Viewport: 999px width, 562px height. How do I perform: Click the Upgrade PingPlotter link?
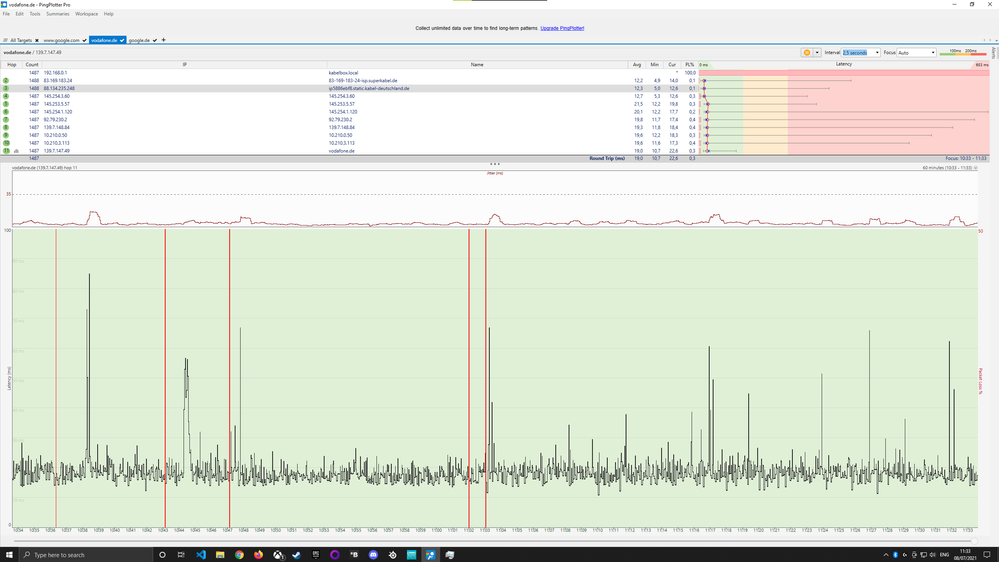pos(562,28)
